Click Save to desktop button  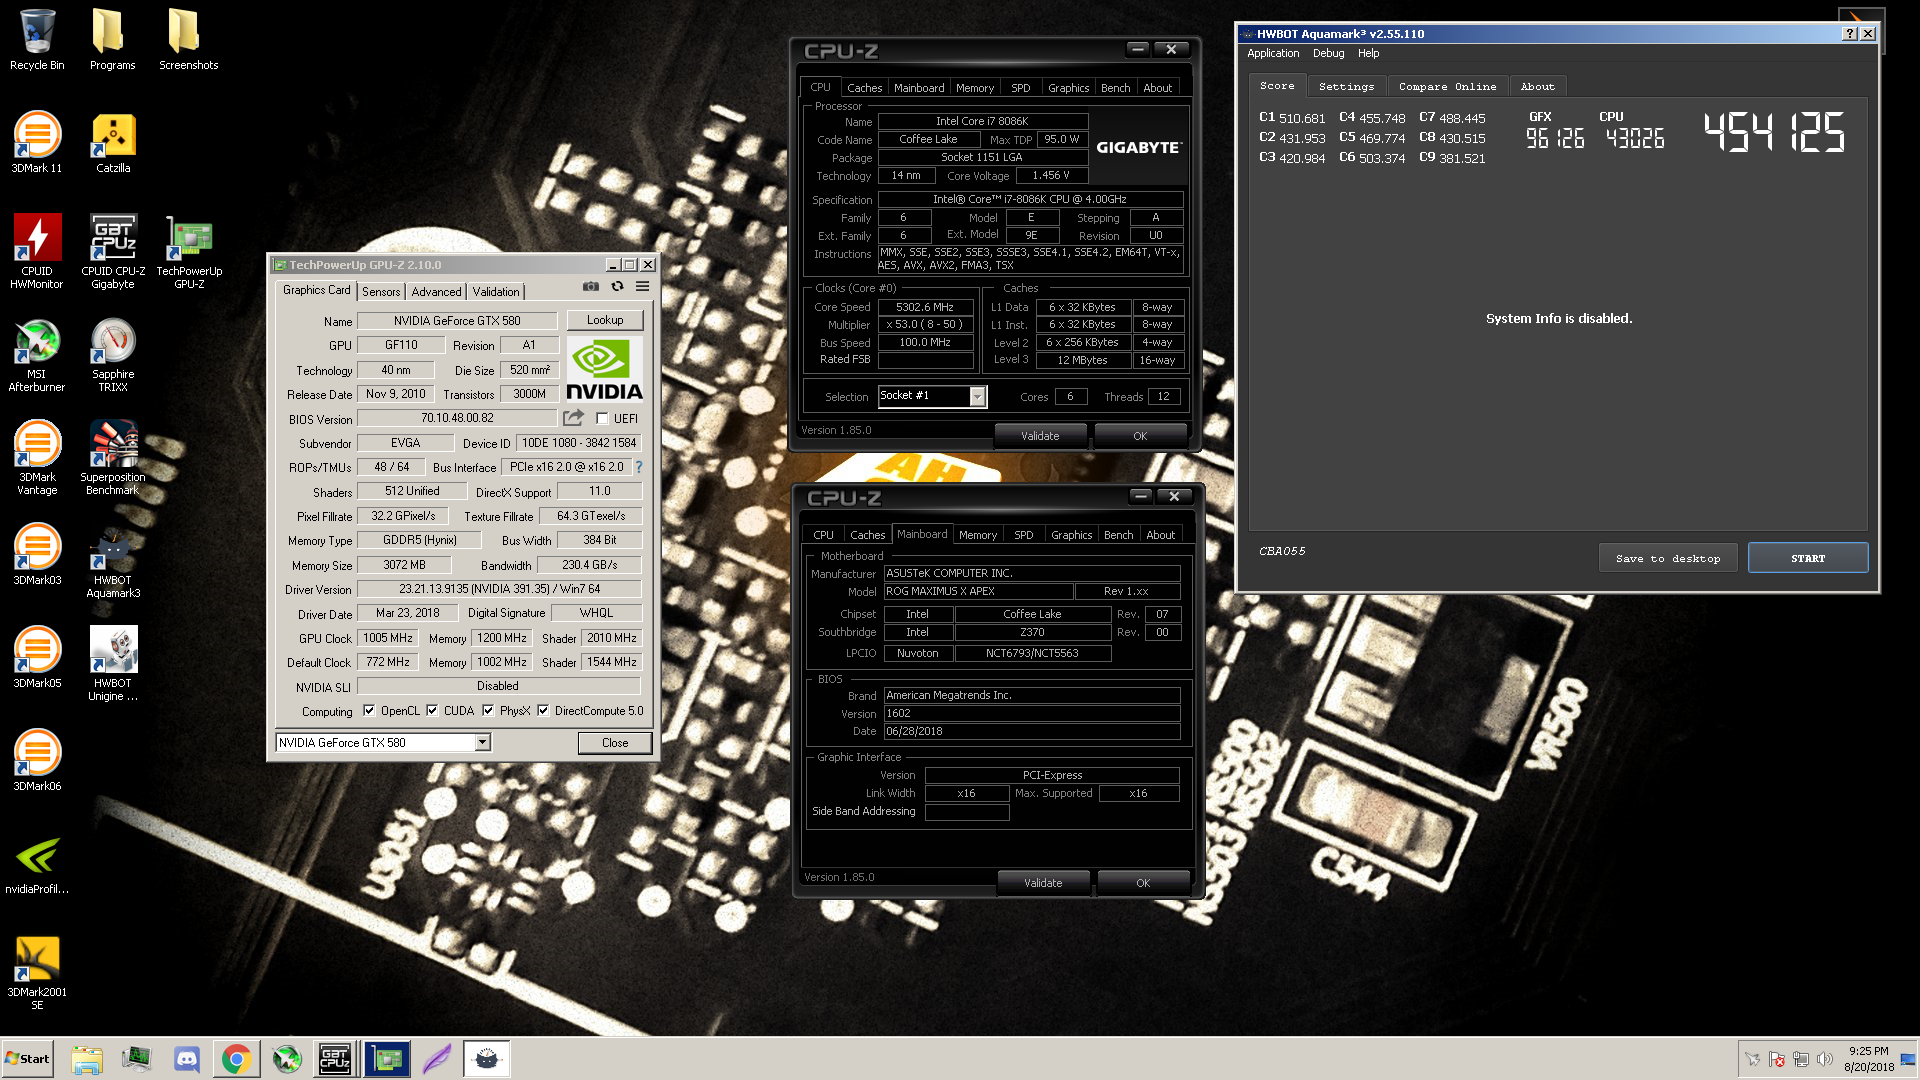[x=1668, y=558]
